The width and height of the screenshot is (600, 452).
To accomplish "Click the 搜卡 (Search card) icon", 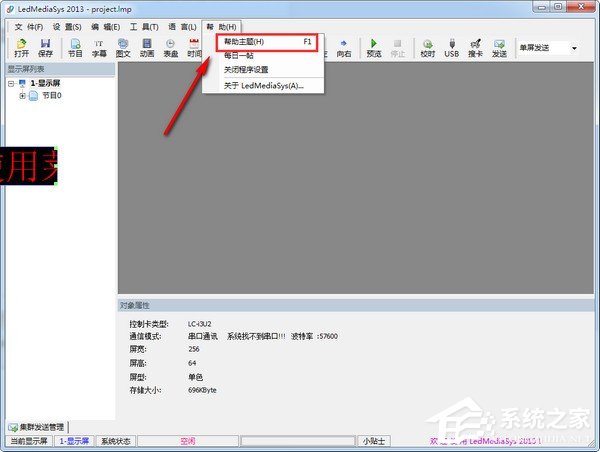I will [x=475, y=48].
